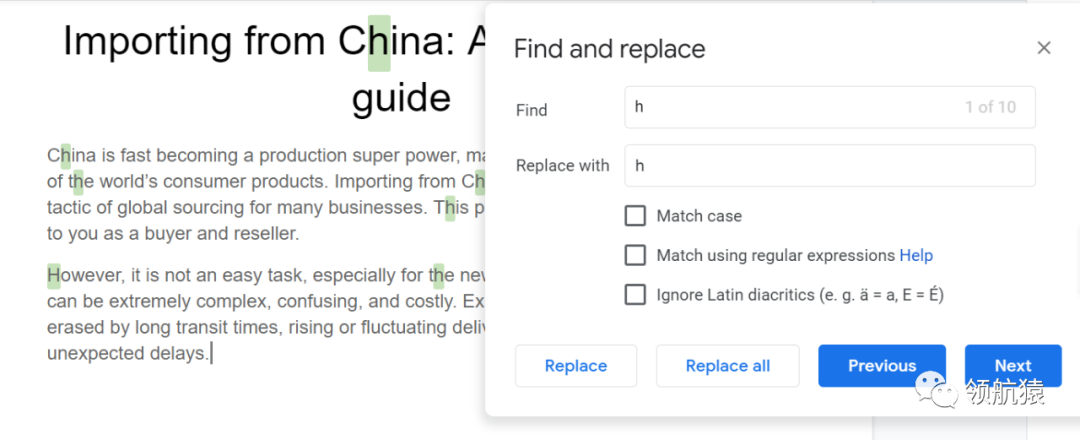This screenshot has height=440, width=1080.
Task: Toggle Match using regular expressions checkbox
Action: click(635, 256)
